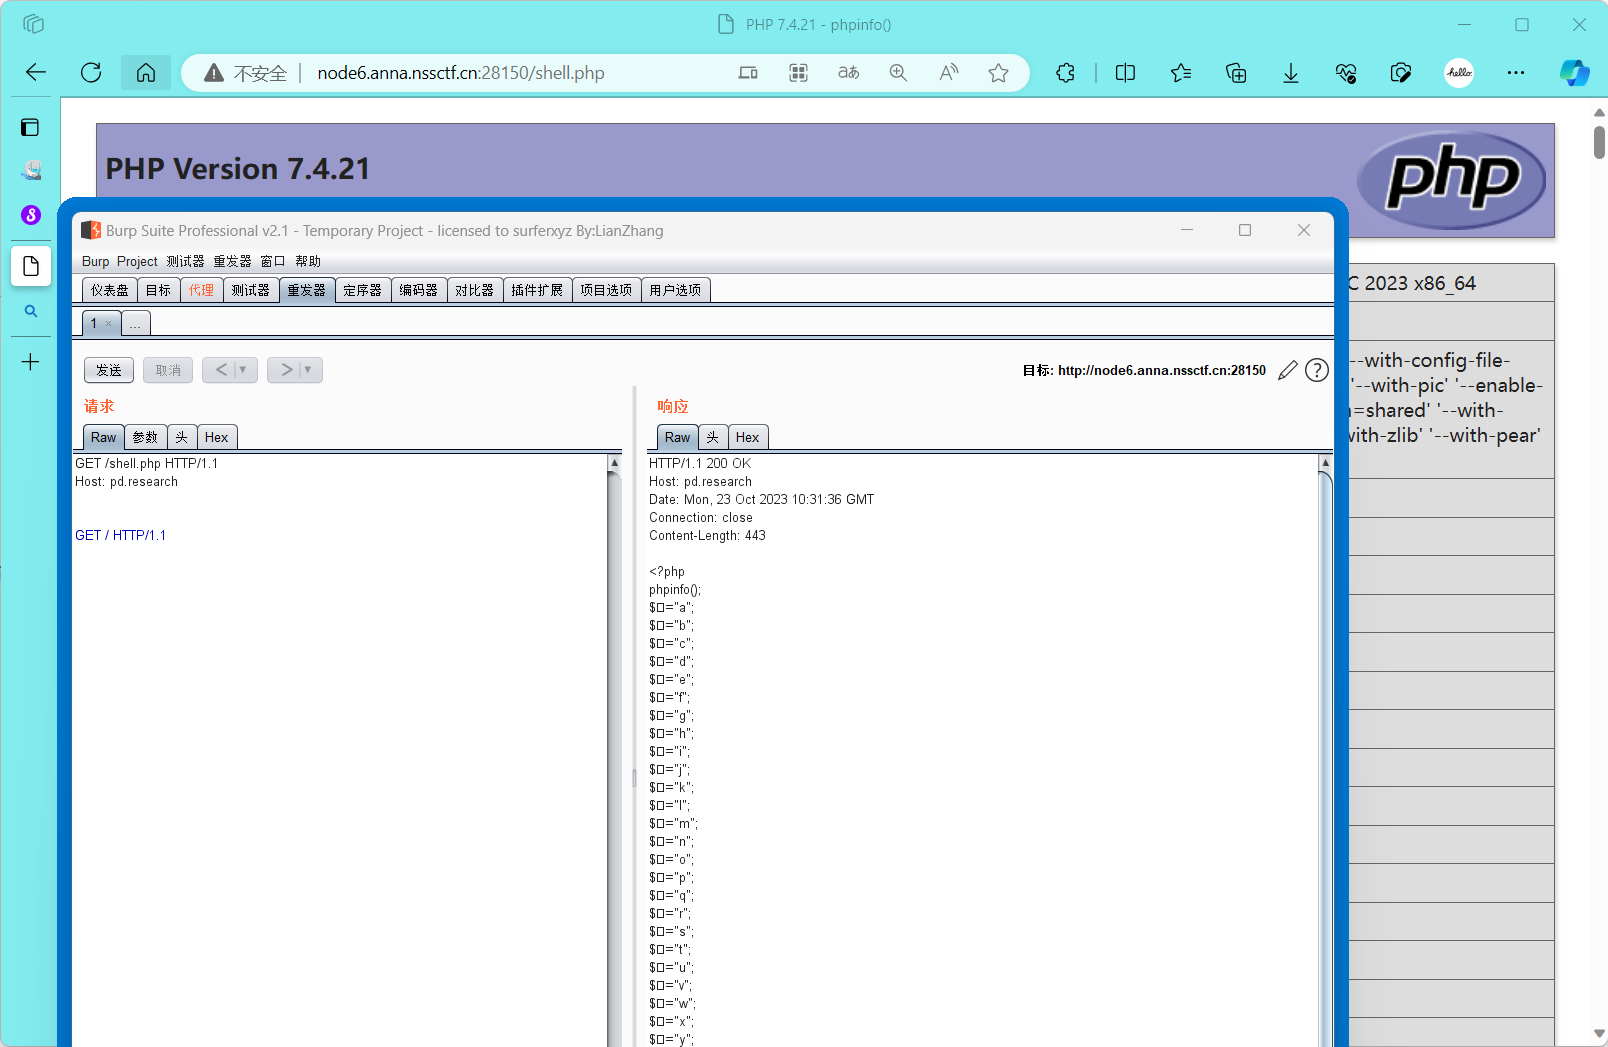Close repeater tab 1

point(109,323)
